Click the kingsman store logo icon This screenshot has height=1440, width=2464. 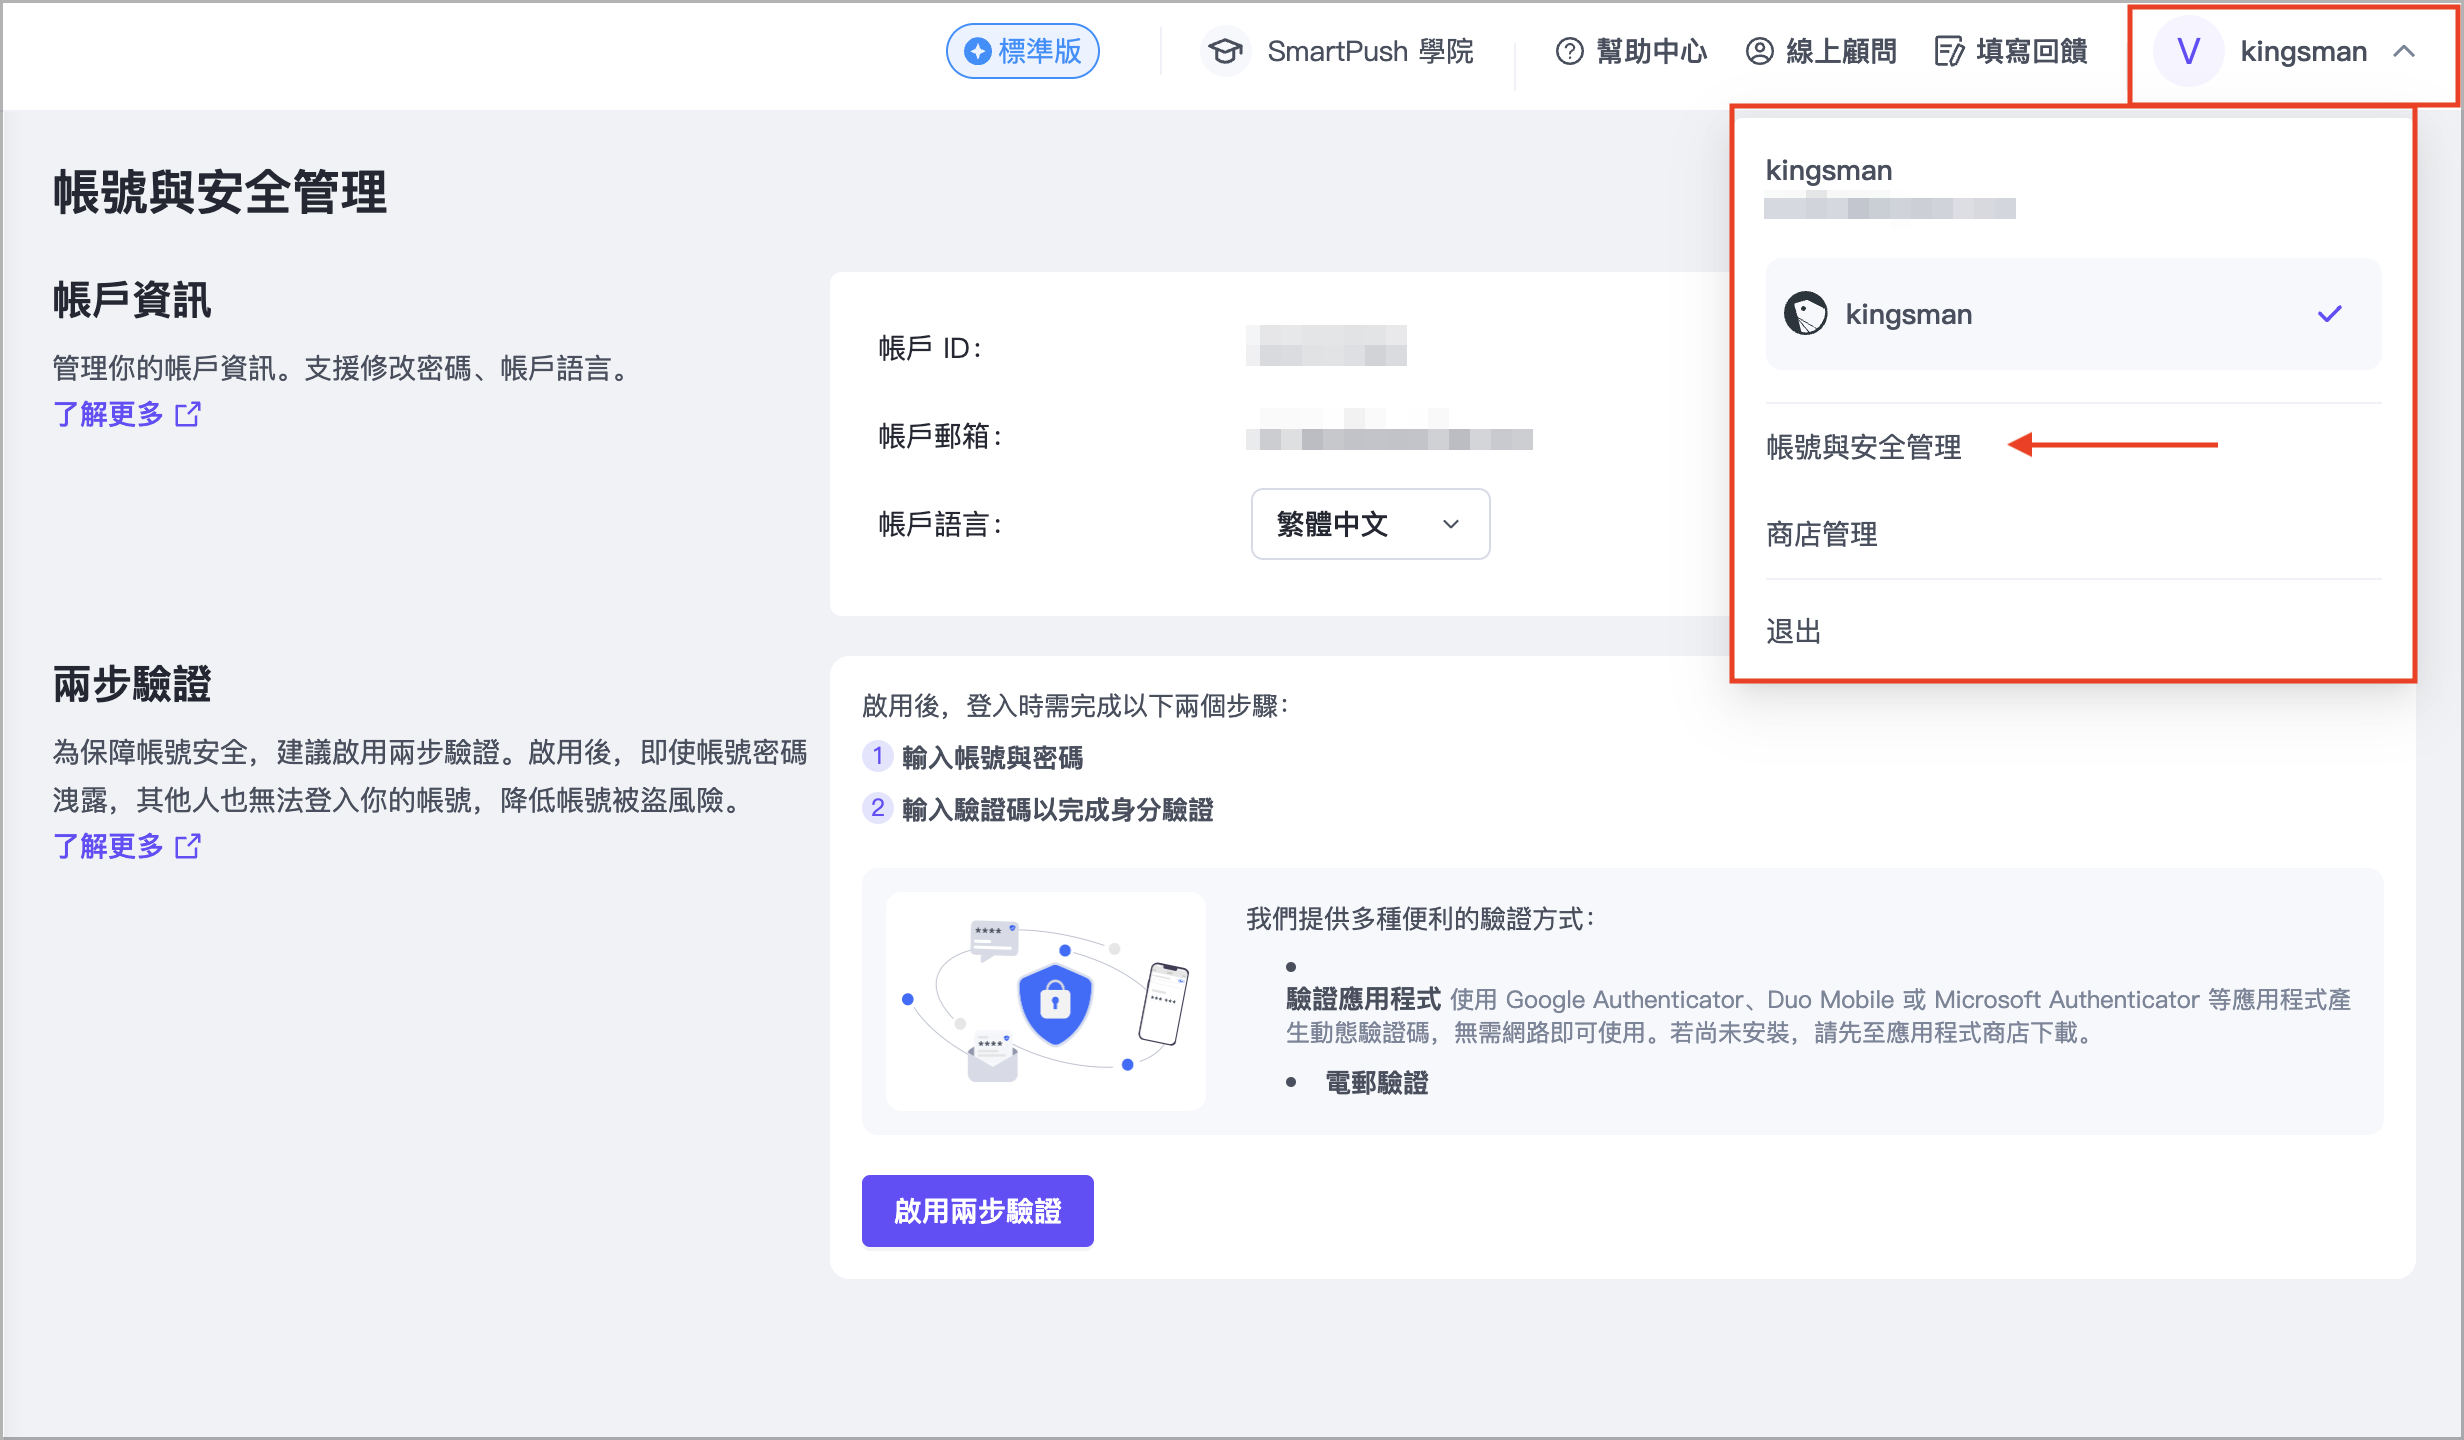pos(1806,314)
